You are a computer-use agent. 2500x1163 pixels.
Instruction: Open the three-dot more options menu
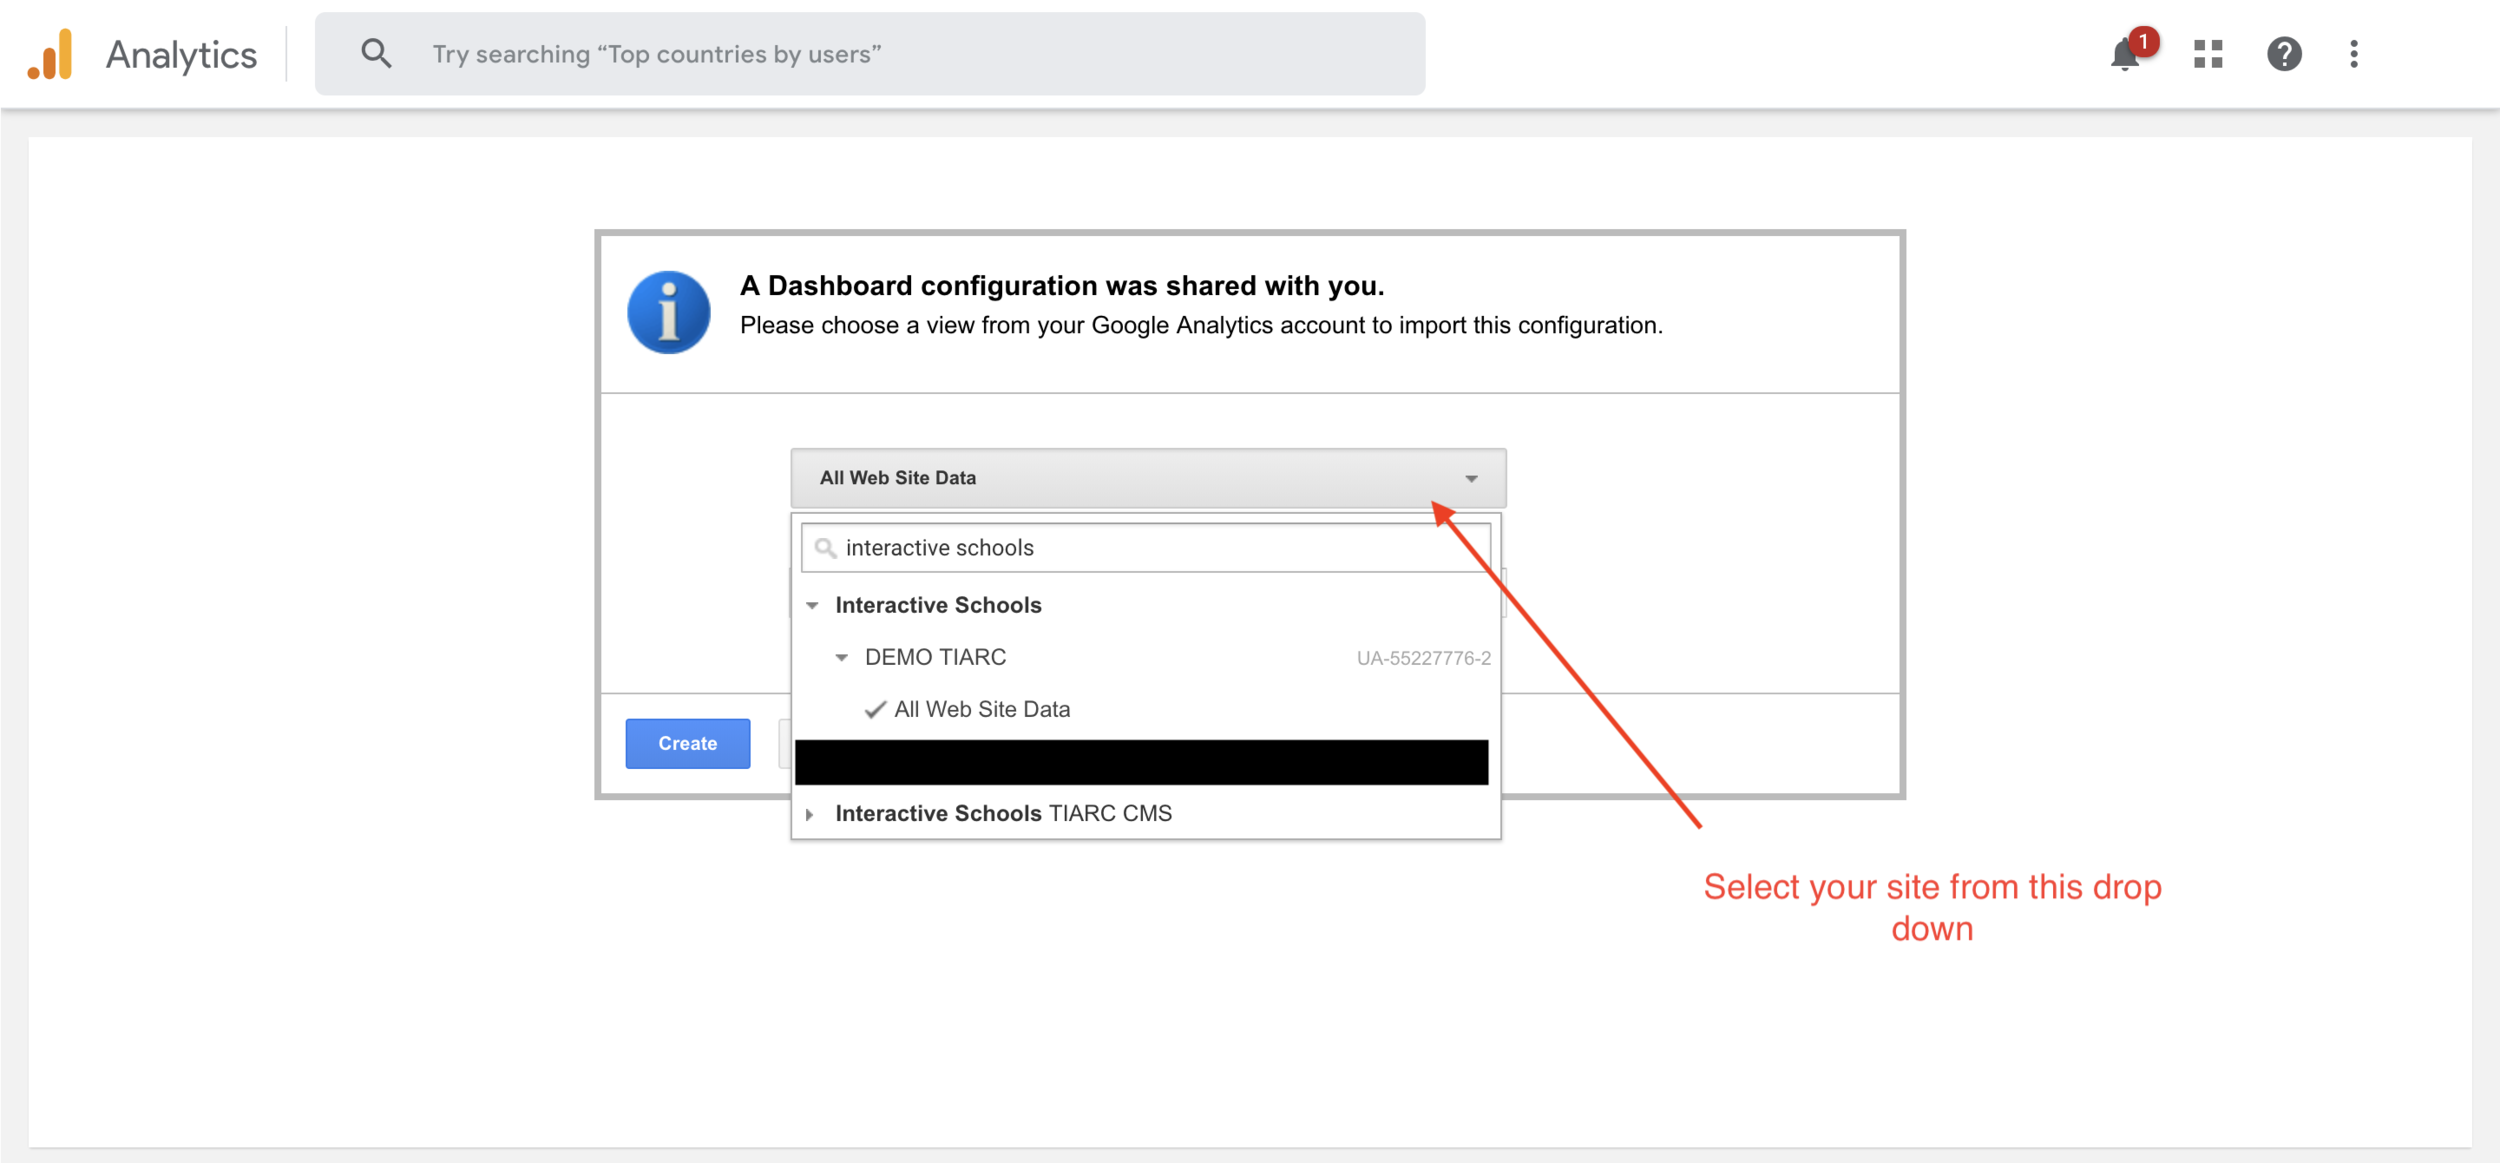click(x=2354, y=54)
